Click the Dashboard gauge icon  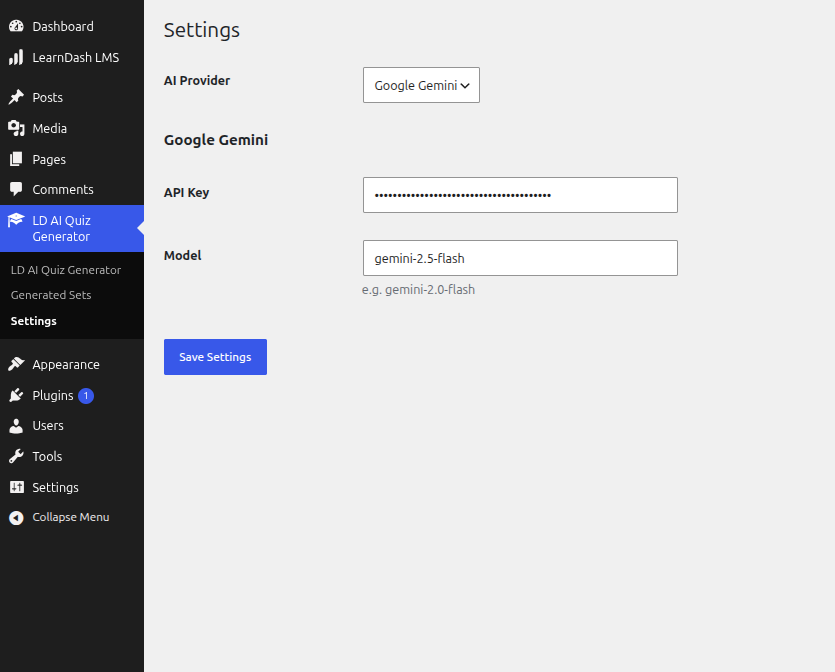(17, 26)
